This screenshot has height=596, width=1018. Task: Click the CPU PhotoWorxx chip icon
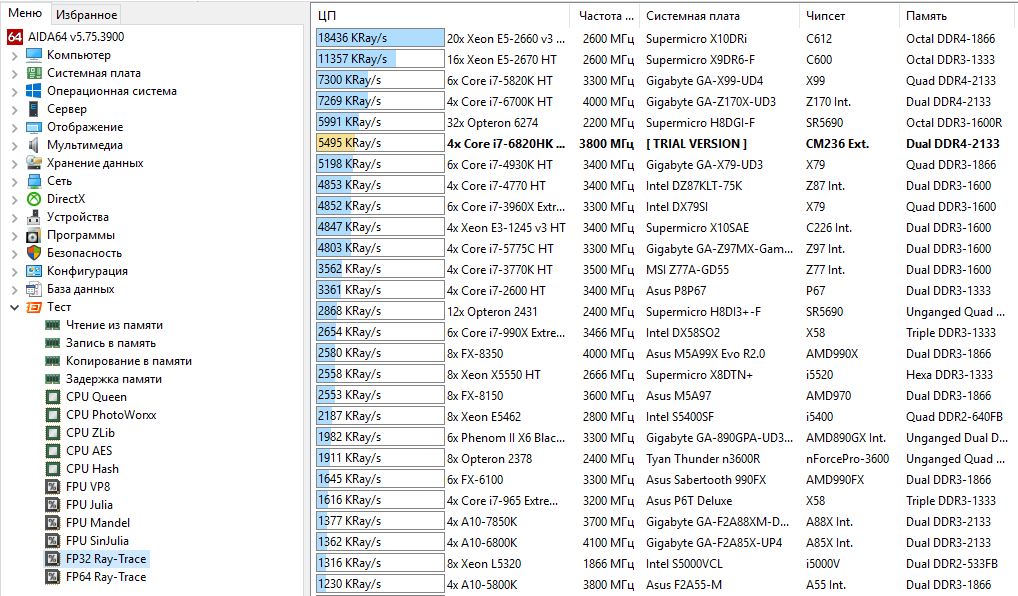(x=53, y=414)
